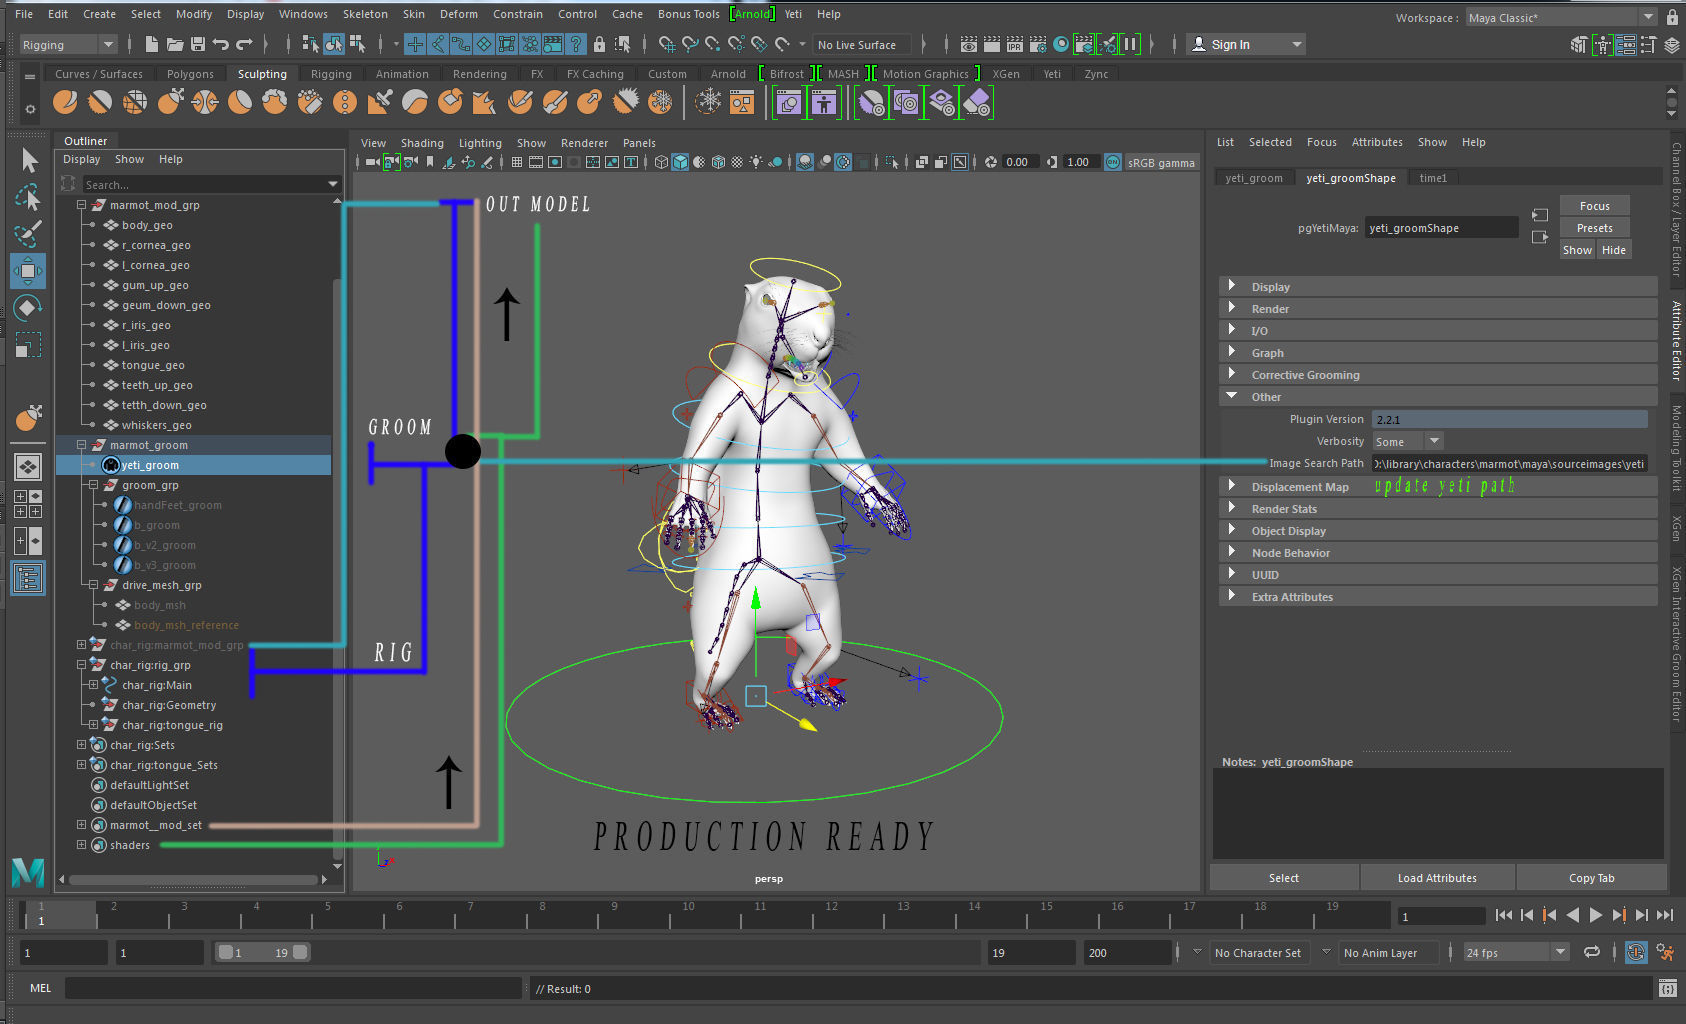Switch to the Rigging shelf tab

tap(331, 74)
